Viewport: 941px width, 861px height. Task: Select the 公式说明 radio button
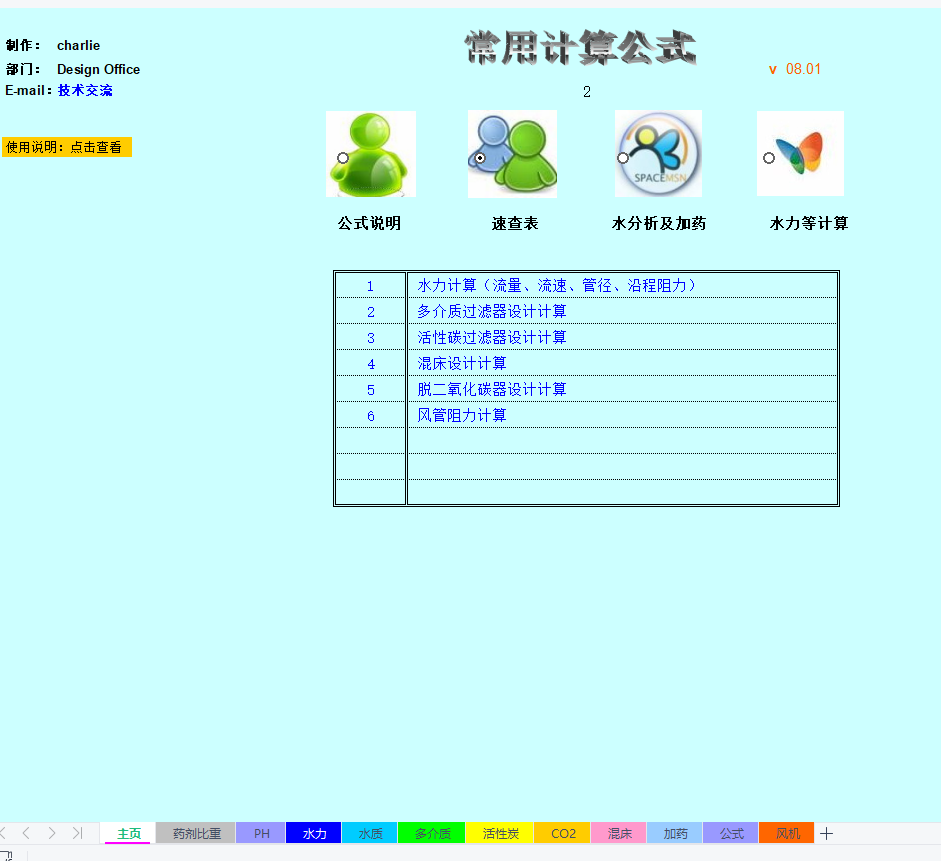(x=343, y=158)
